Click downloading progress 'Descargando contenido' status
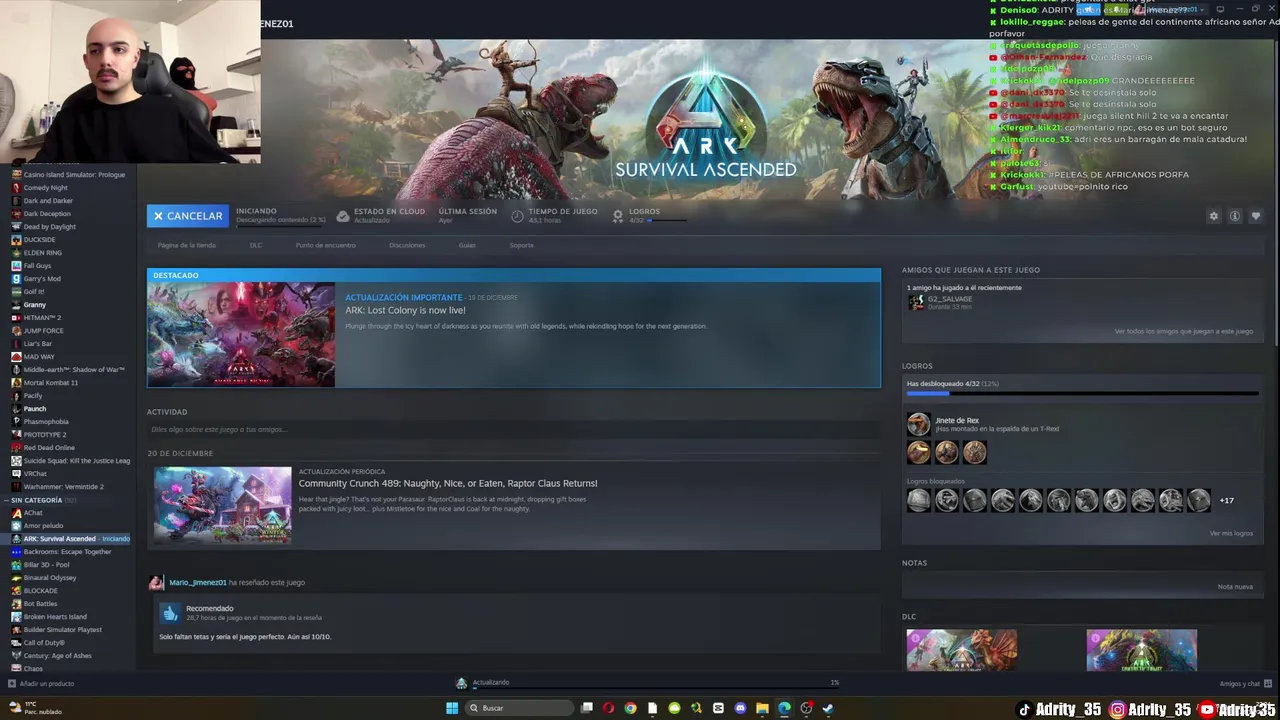1280x720 pixels. pos(281,220)
